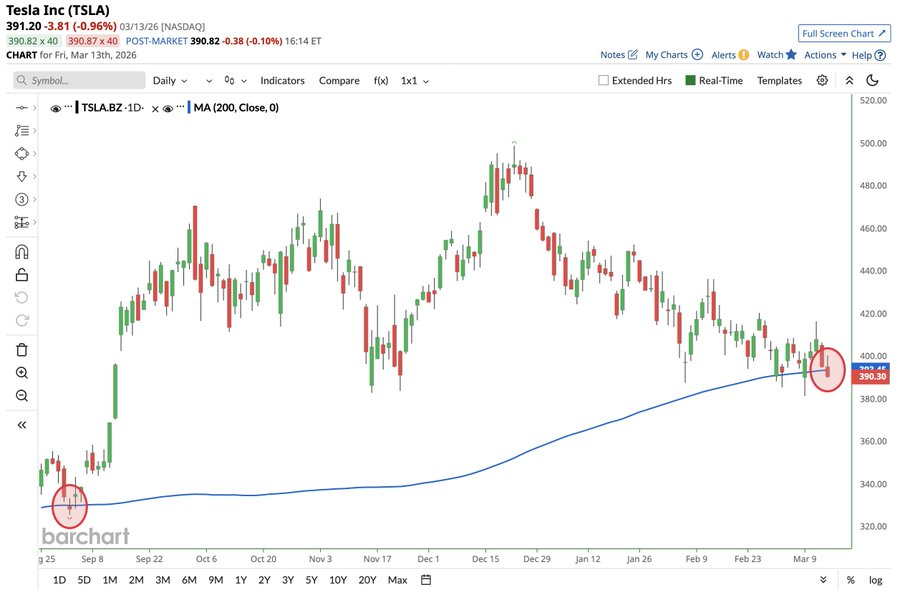Open the Indicators menu
Image resolution: width=900 pixels, height=595 pixels.
pyautogui.click(x=282, y=80)
